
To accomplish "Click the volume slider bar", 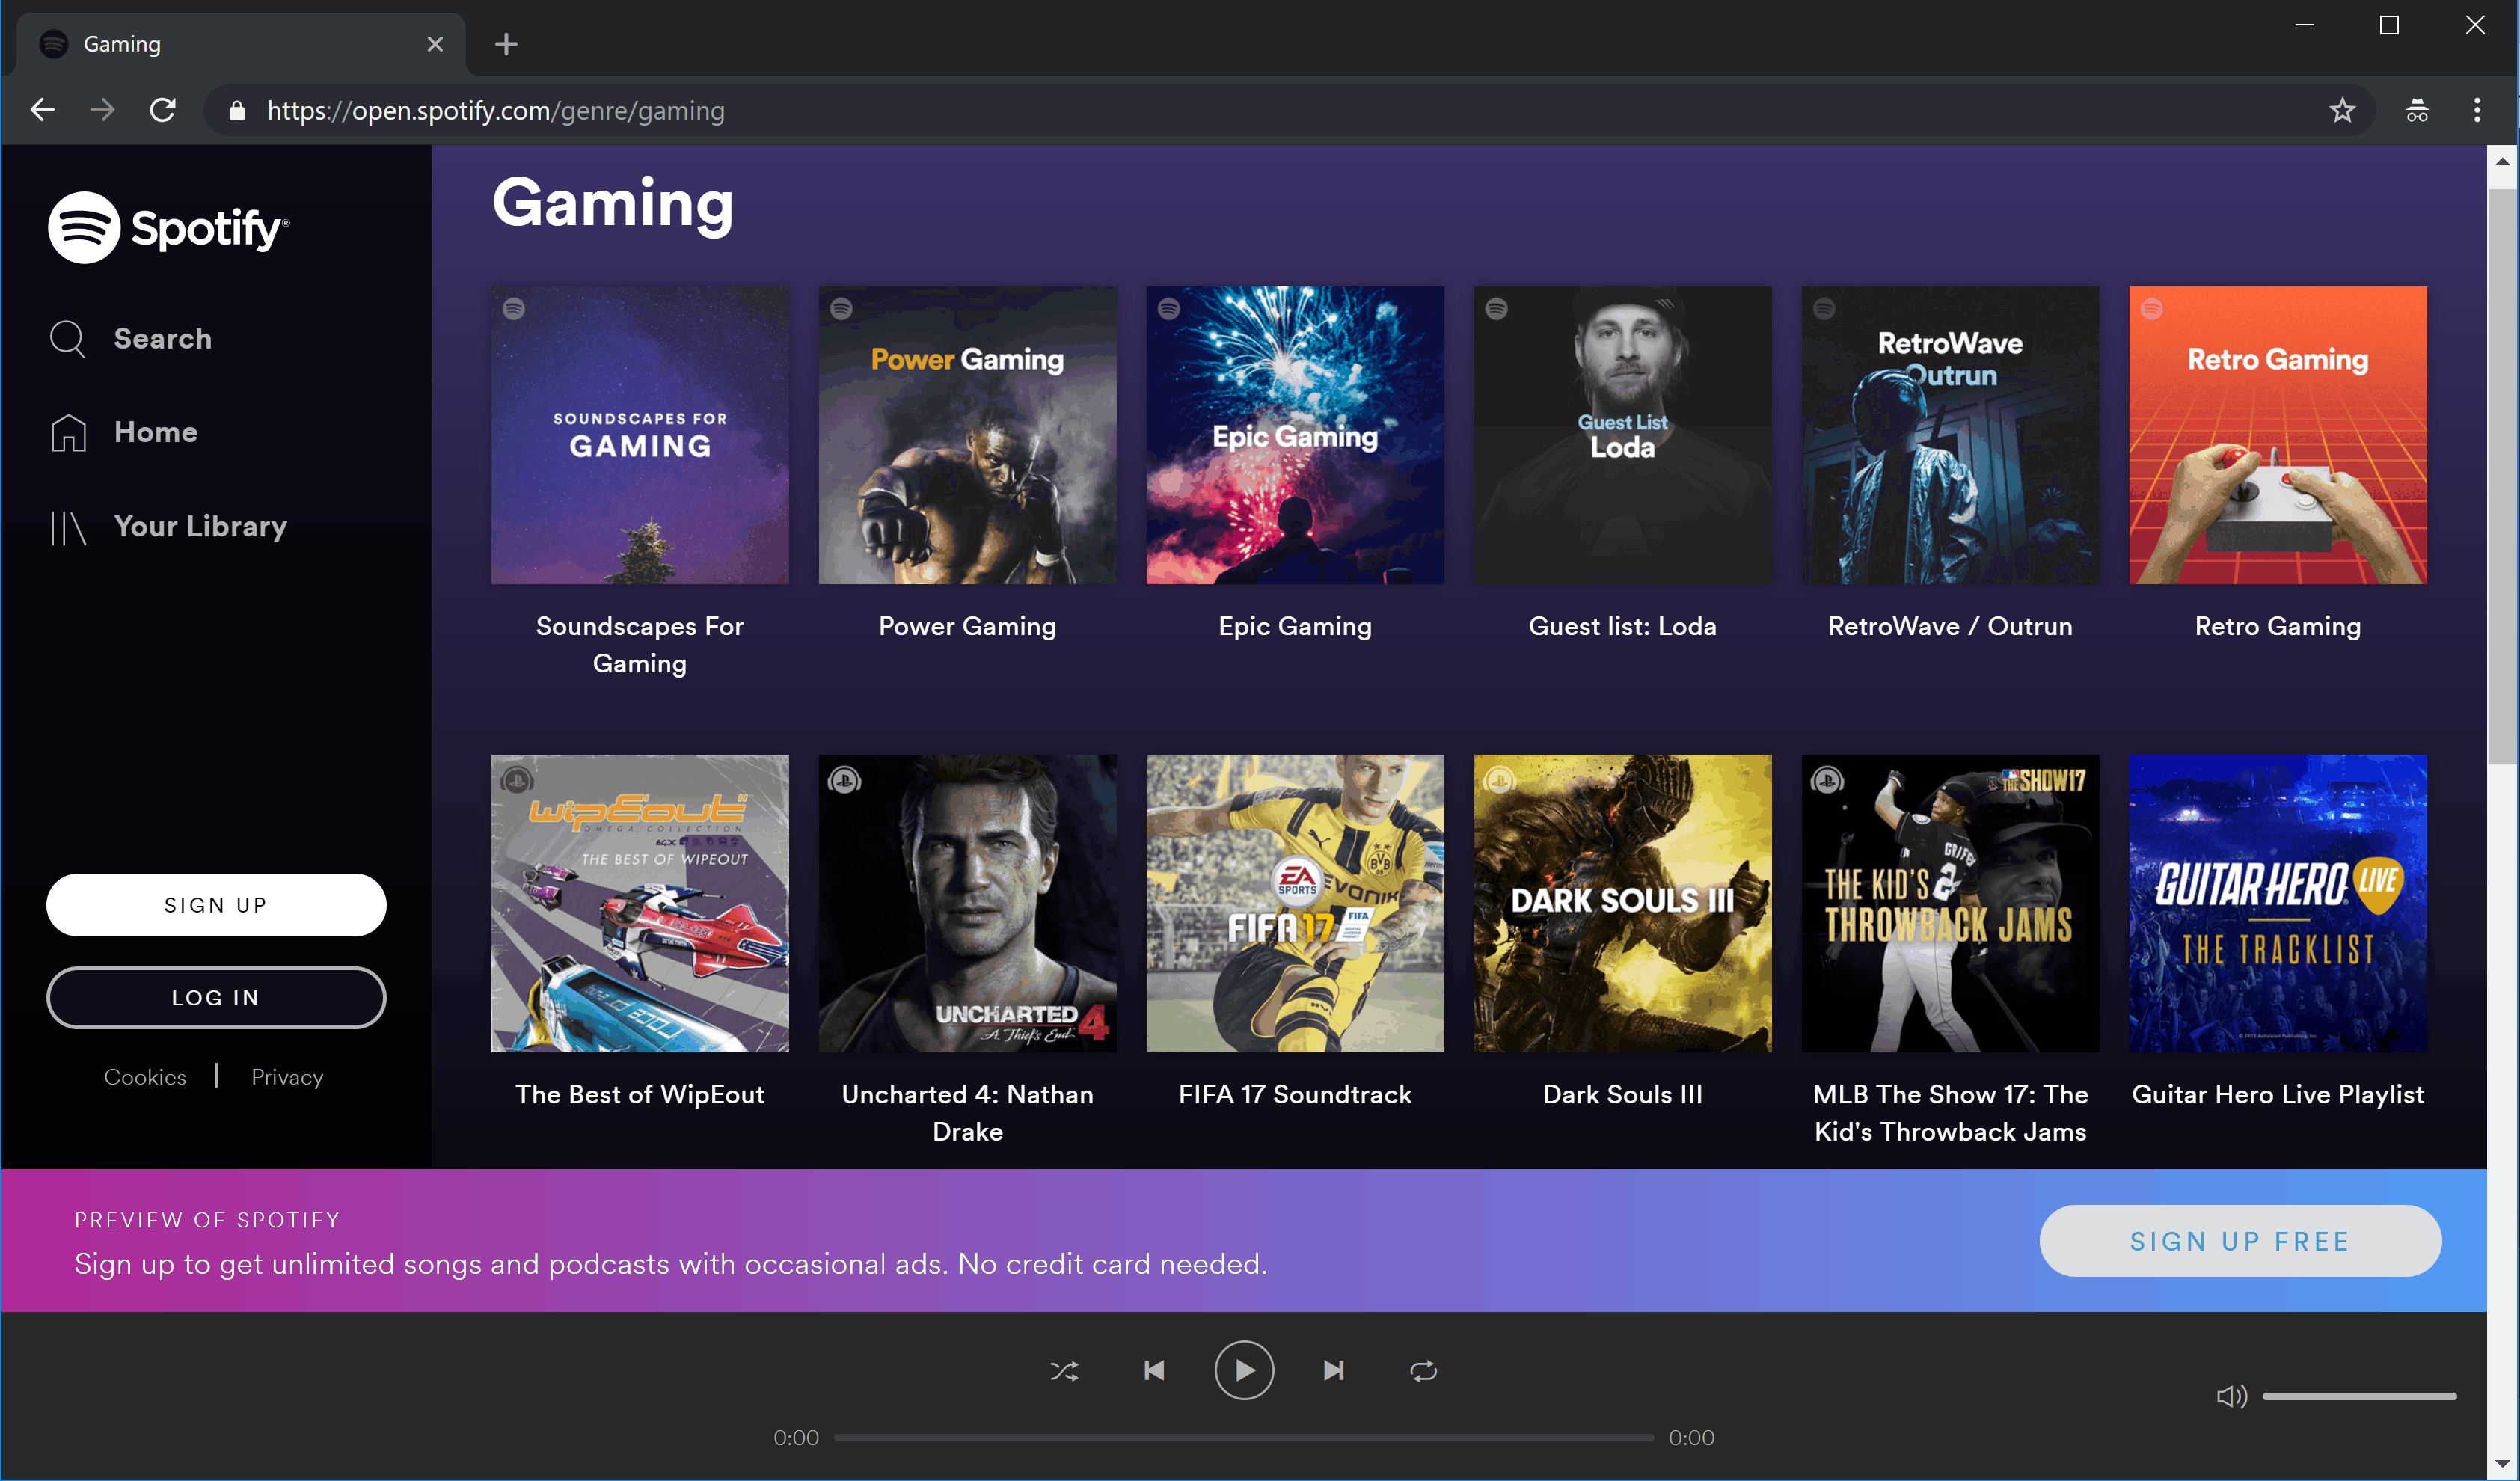I will point(2360,1396).
